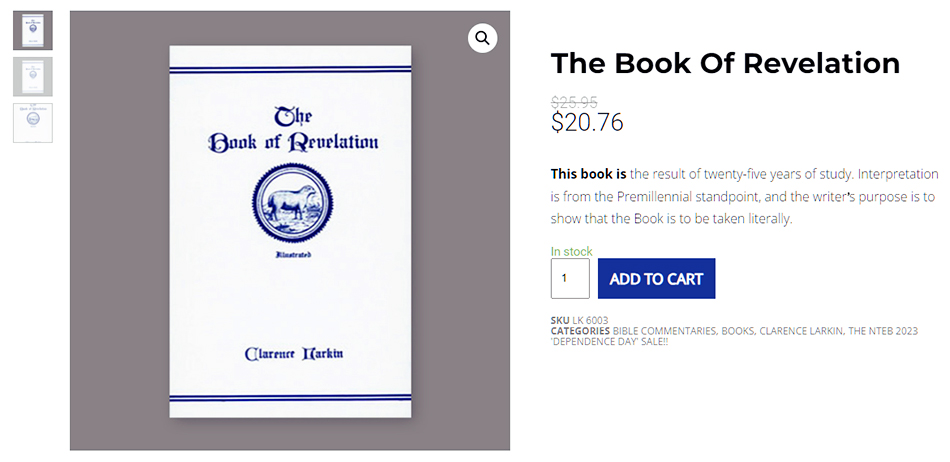
Task: Click the lamb seal emblem on the cover
Action: [x=291, y=204]
